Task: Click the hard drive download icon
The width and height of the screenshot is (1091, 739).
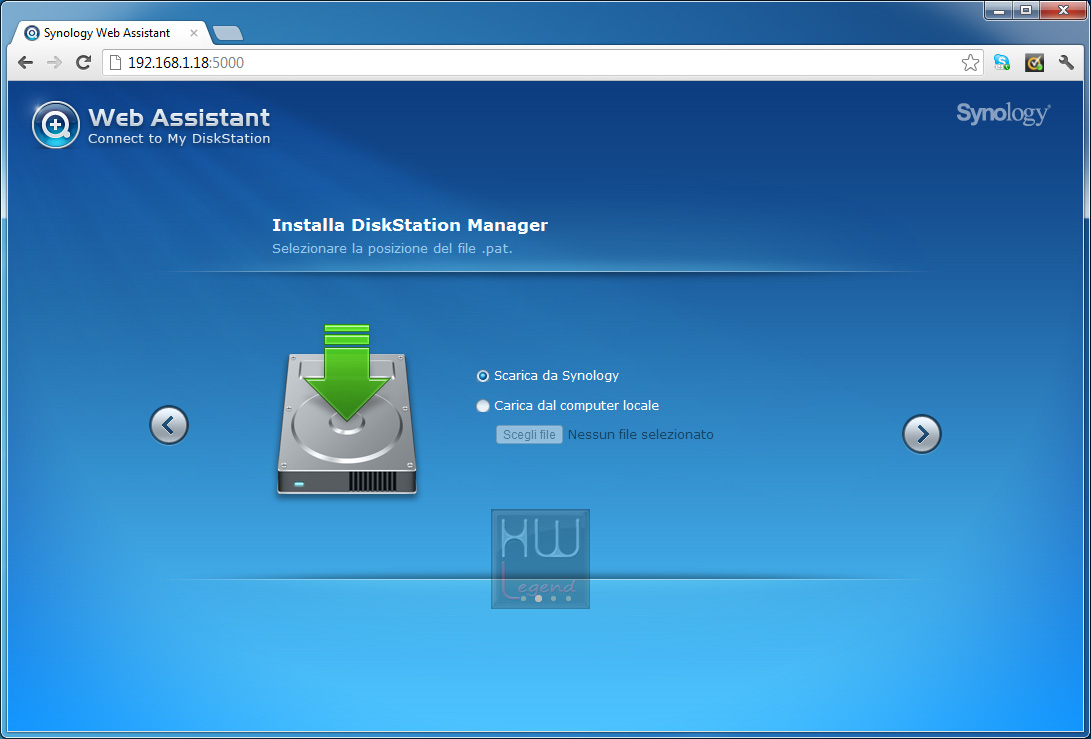Action: (x=347, y=411)
